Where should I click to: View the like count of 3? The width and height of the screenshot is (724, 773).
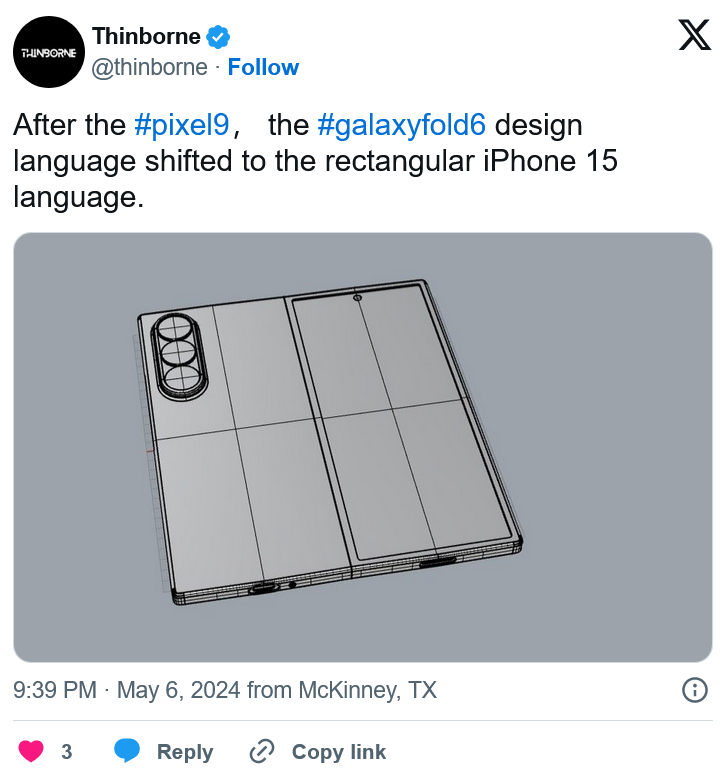(67, 752)
